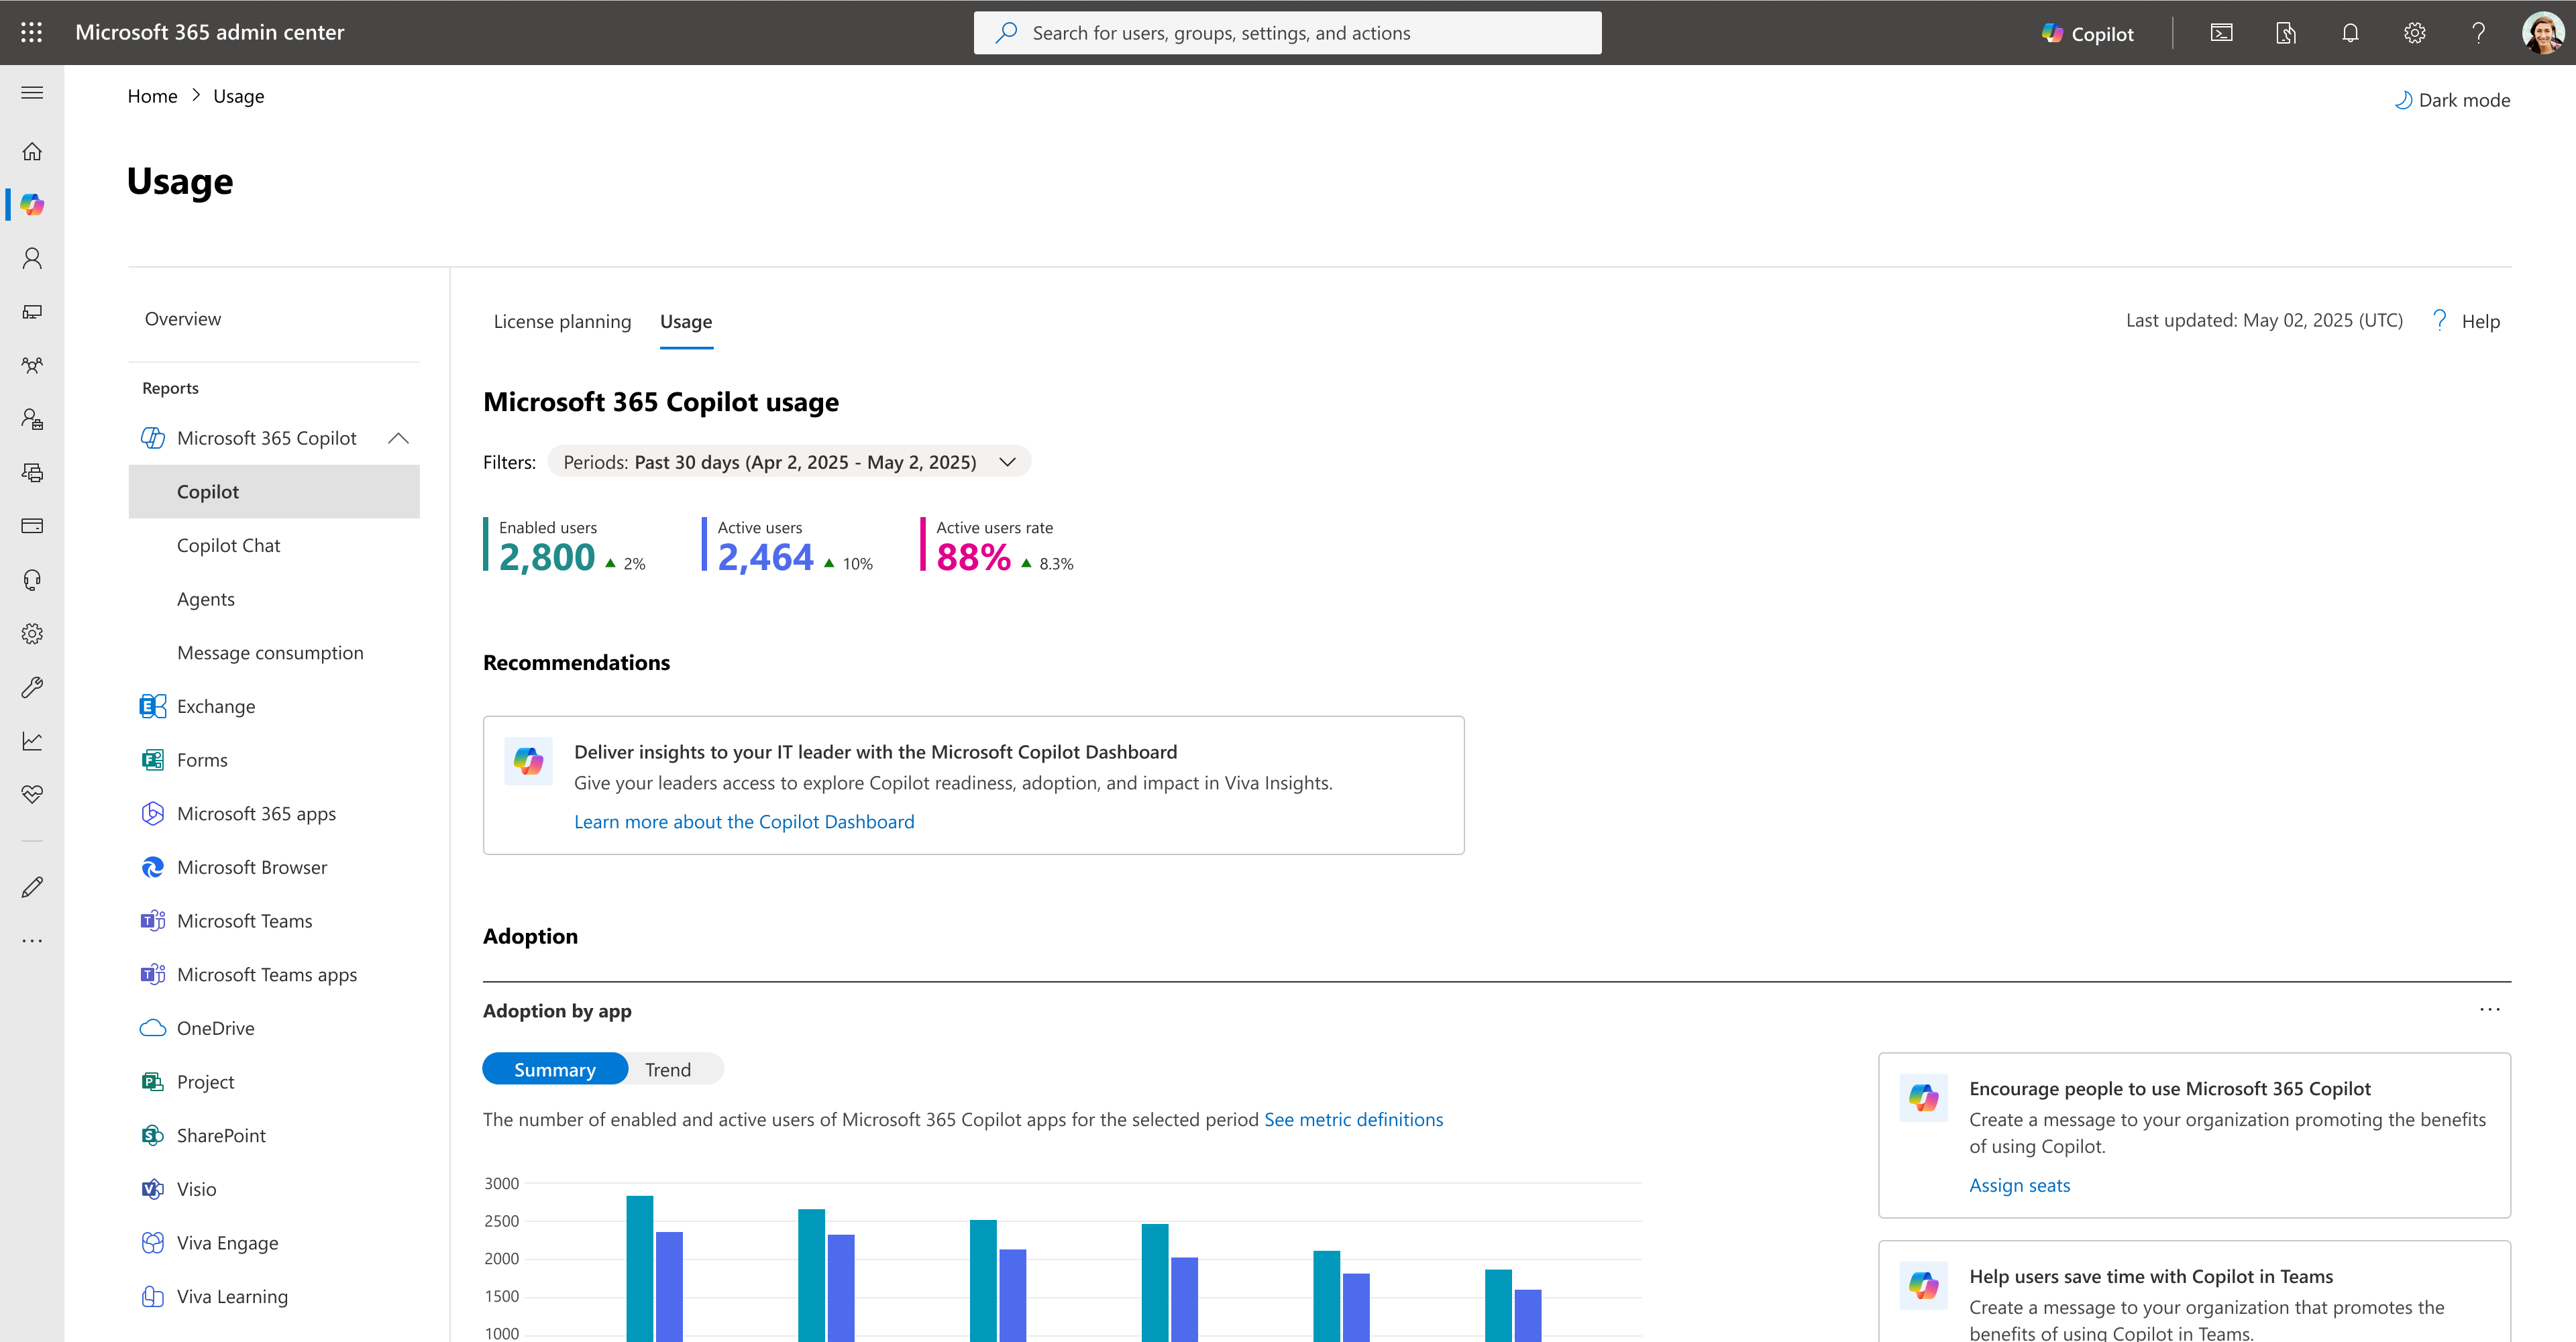
Task: Click the Reports chart icon in rail
Action: pyautogui.click(x=32, y=741)
